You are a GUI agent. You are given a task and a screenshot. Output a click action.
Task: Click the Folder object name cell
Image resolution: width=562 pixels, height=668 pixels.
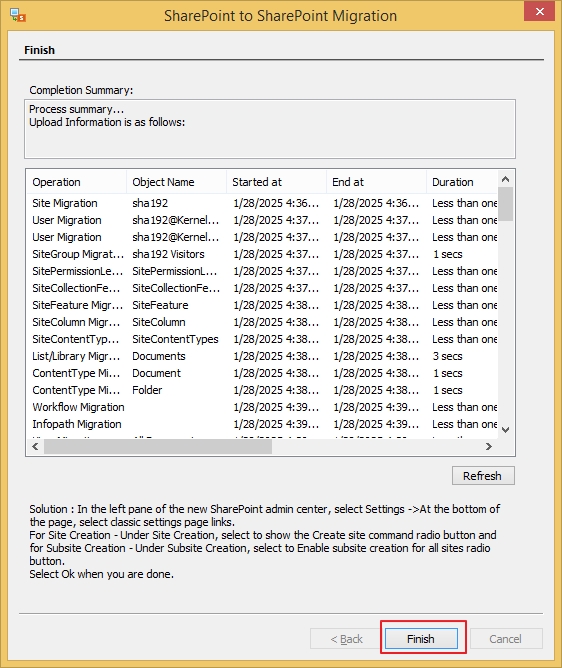[147, 391]
